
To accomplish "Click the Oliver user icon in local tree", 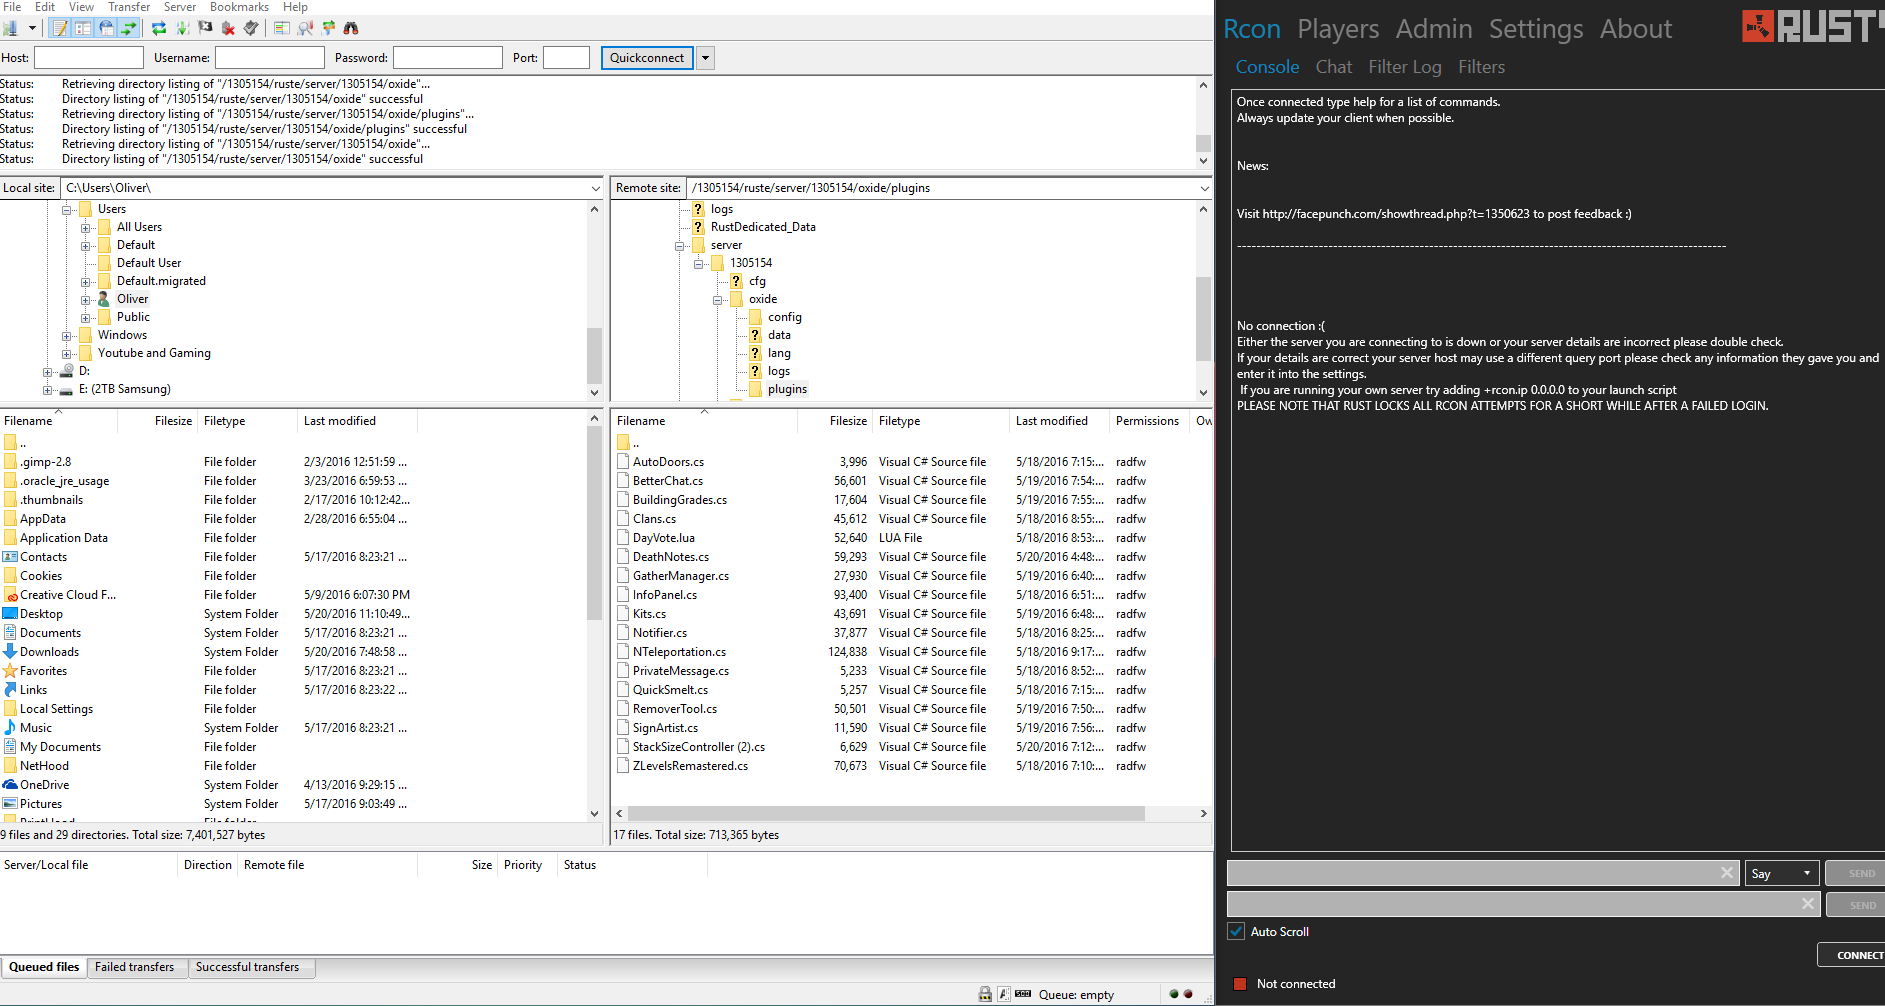I will tap(104, 299).
